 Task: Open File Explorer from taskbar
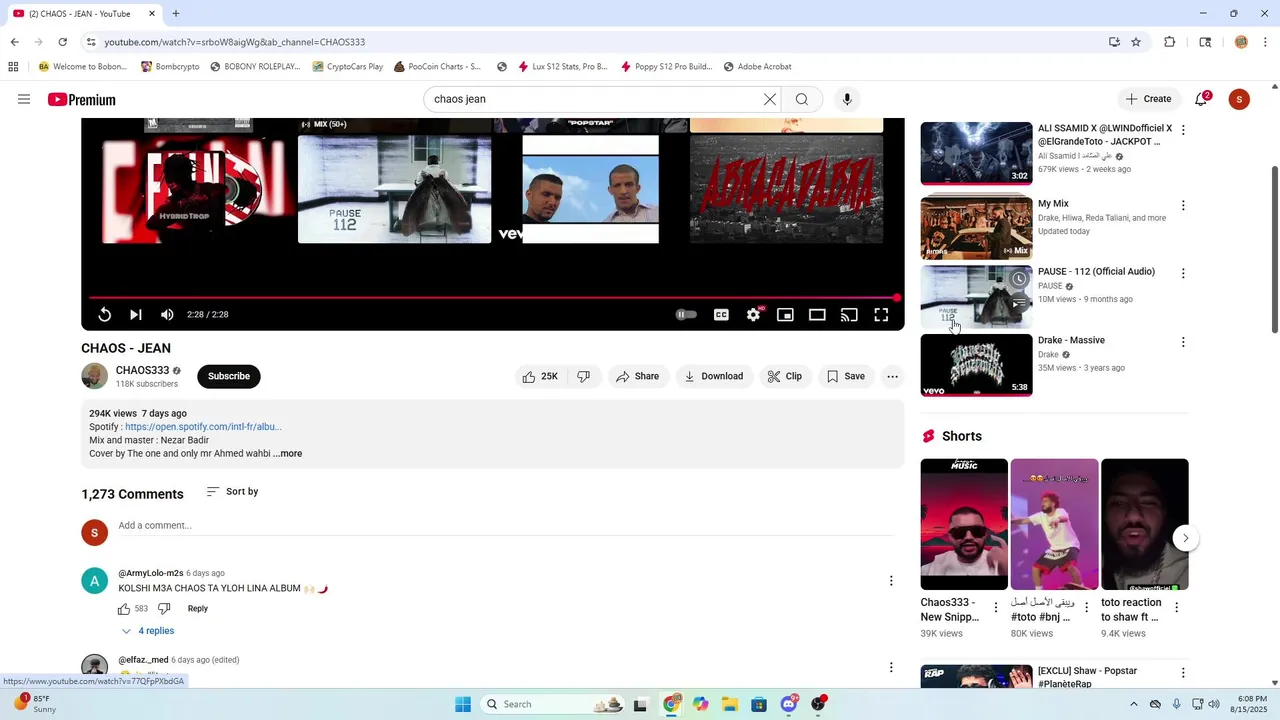pos(730,704)
